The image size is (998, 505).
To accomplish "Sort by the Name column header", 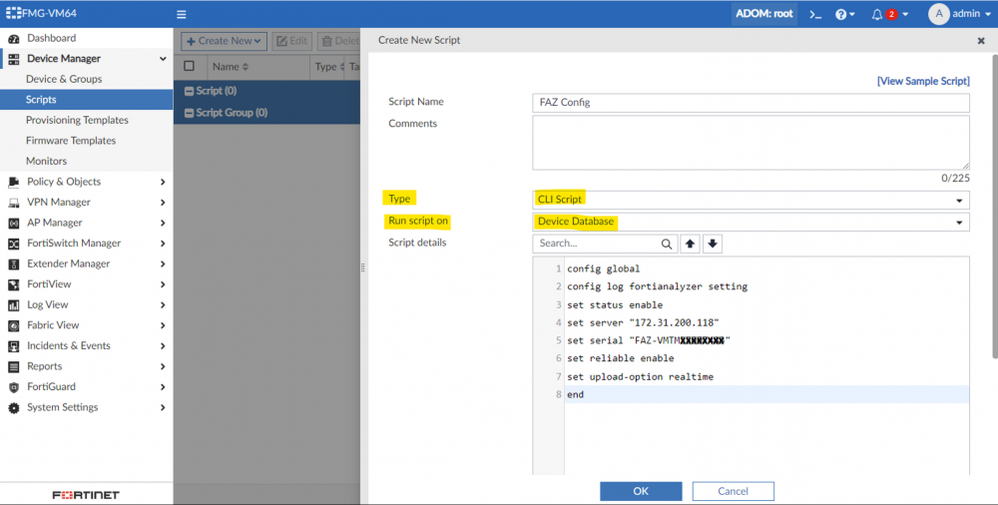I will 230,66.
